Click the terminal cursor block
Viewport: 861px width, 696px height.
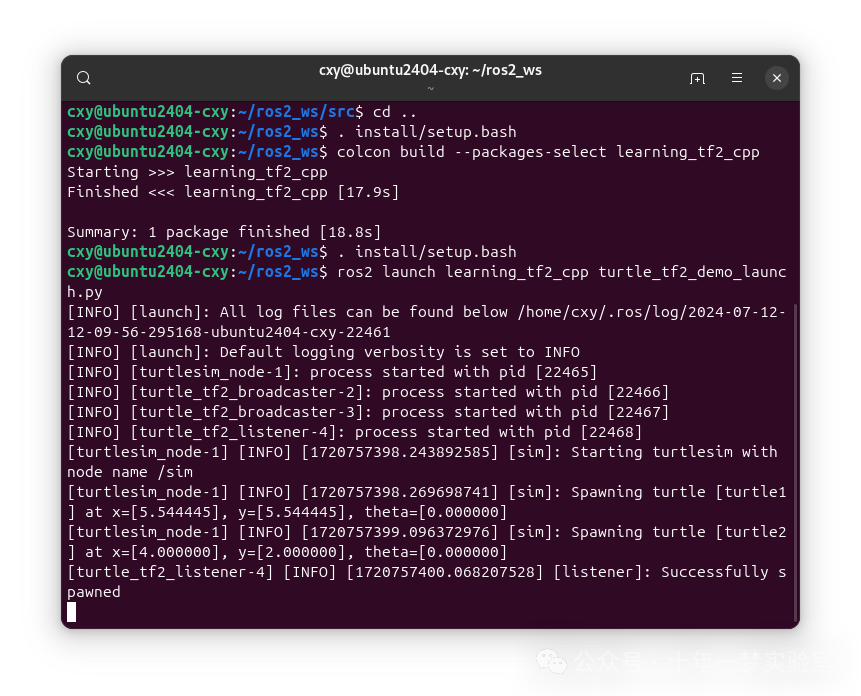[x=71, y=612]
